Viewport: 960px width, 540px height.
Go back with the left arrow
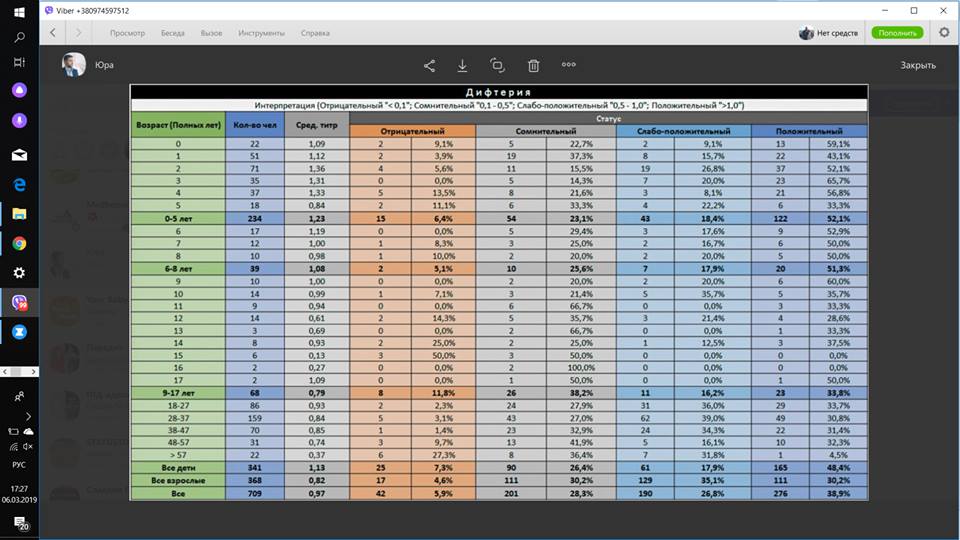(52, 32)
